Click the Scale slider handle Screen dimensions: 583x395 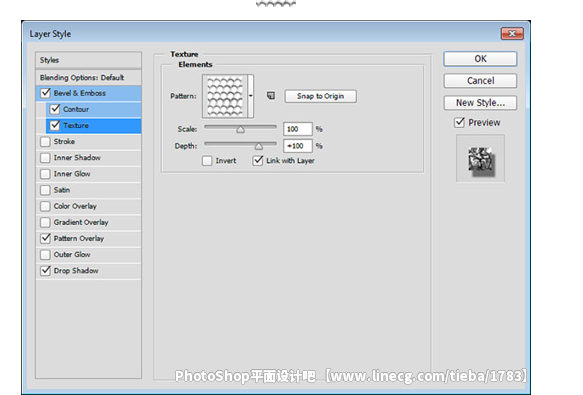241,129
